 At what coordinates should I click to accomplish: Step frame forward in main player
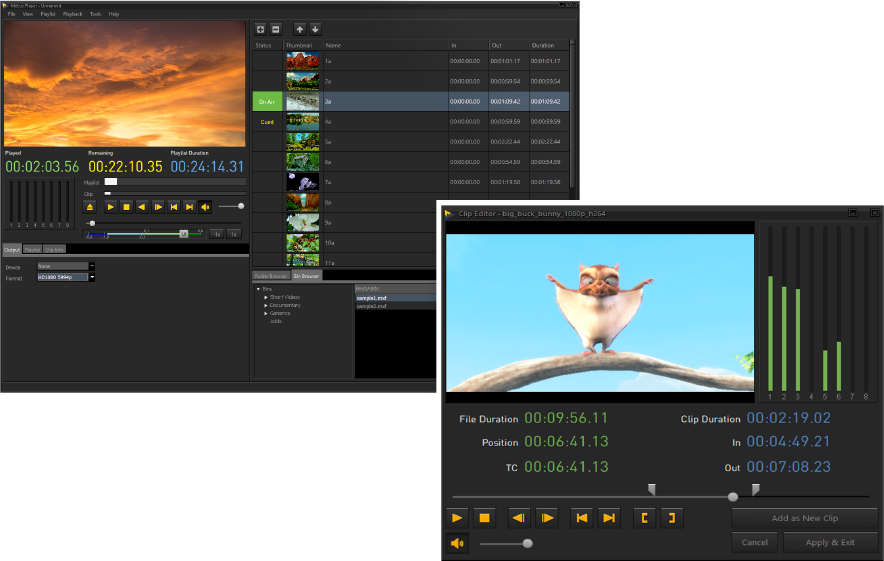pos(158,207)
